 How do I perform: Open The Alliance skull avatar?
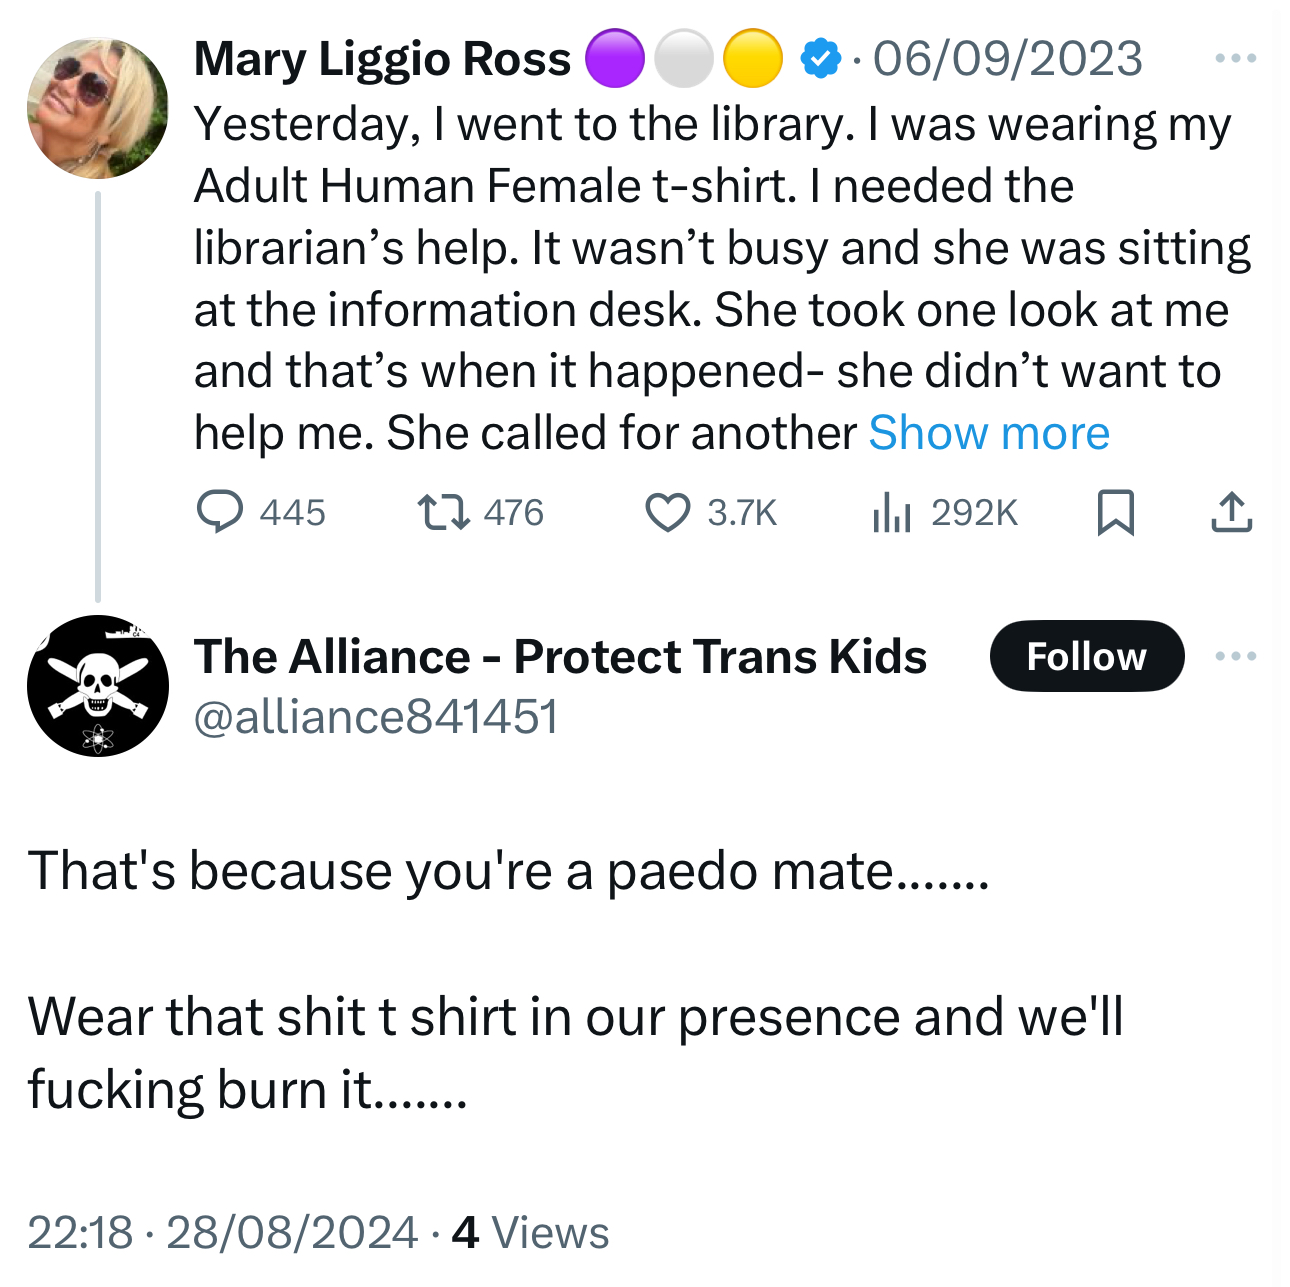pyautogui.click(x=97, y=686)
